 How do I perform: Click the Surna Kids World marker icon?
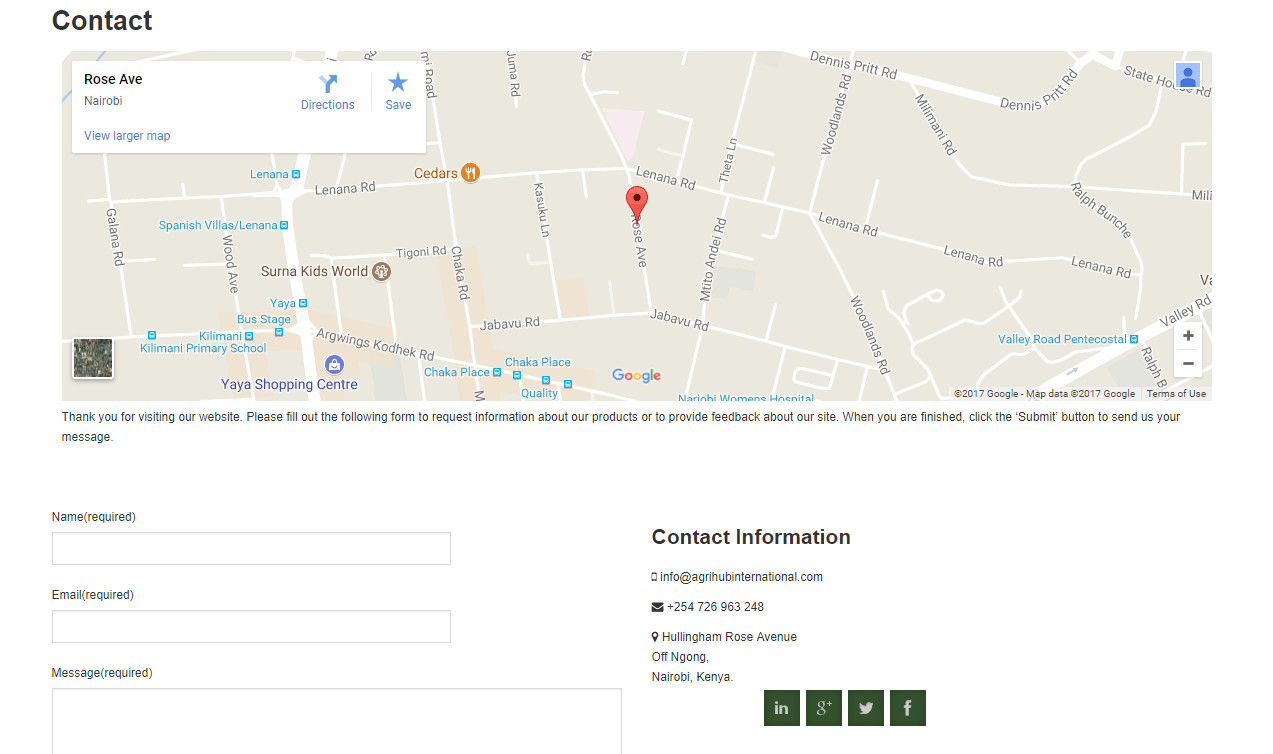381,271
